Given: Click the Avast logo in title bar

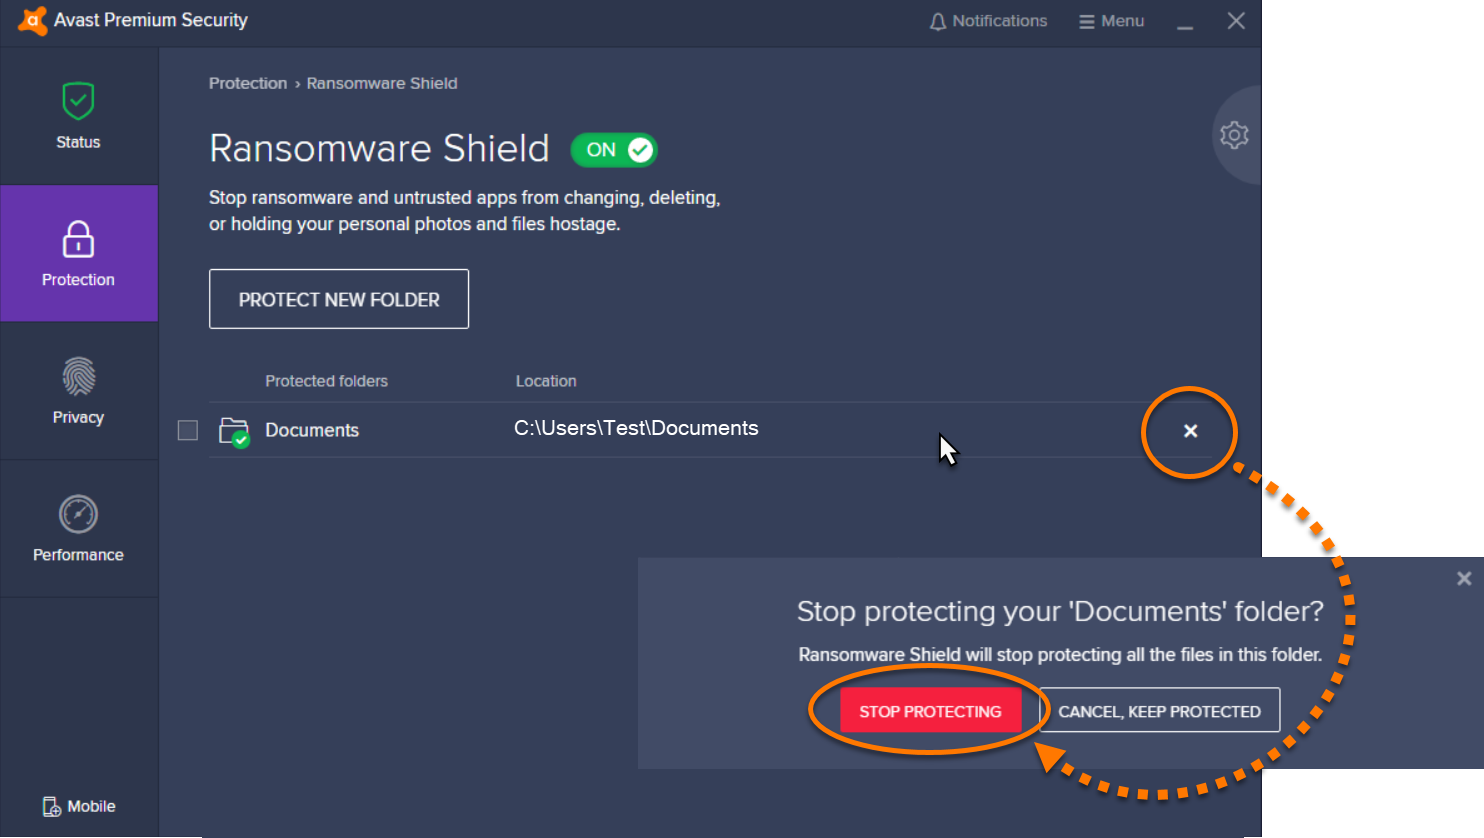Looking at the screenshot, I should click(x=33, y=20).
